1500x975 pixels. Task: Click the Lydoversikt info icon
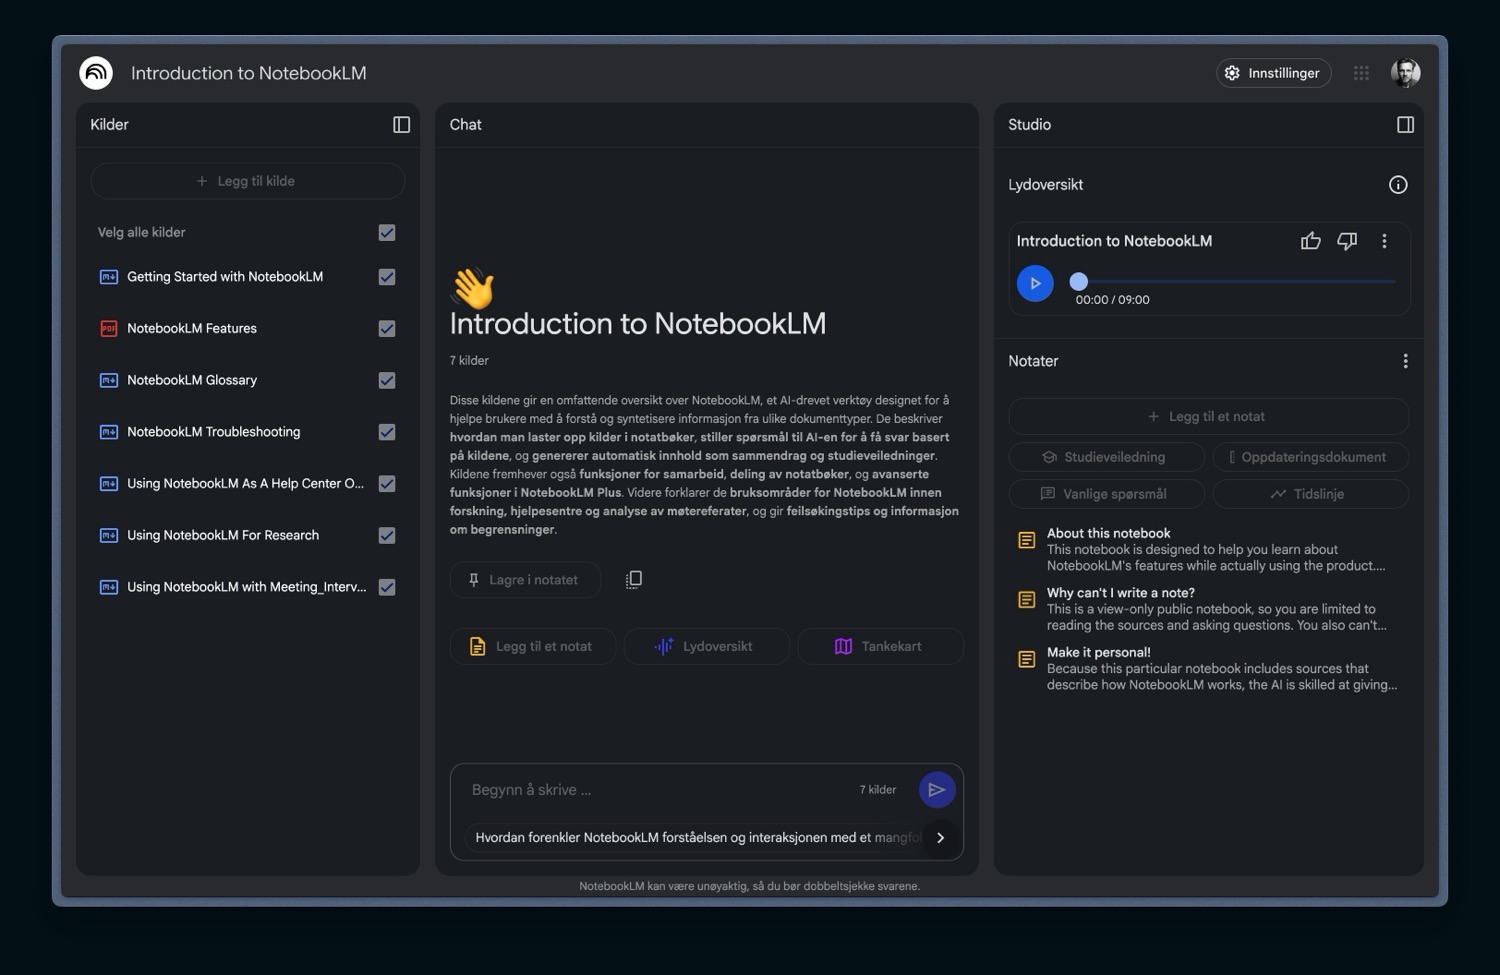(x=1398, y=185)
